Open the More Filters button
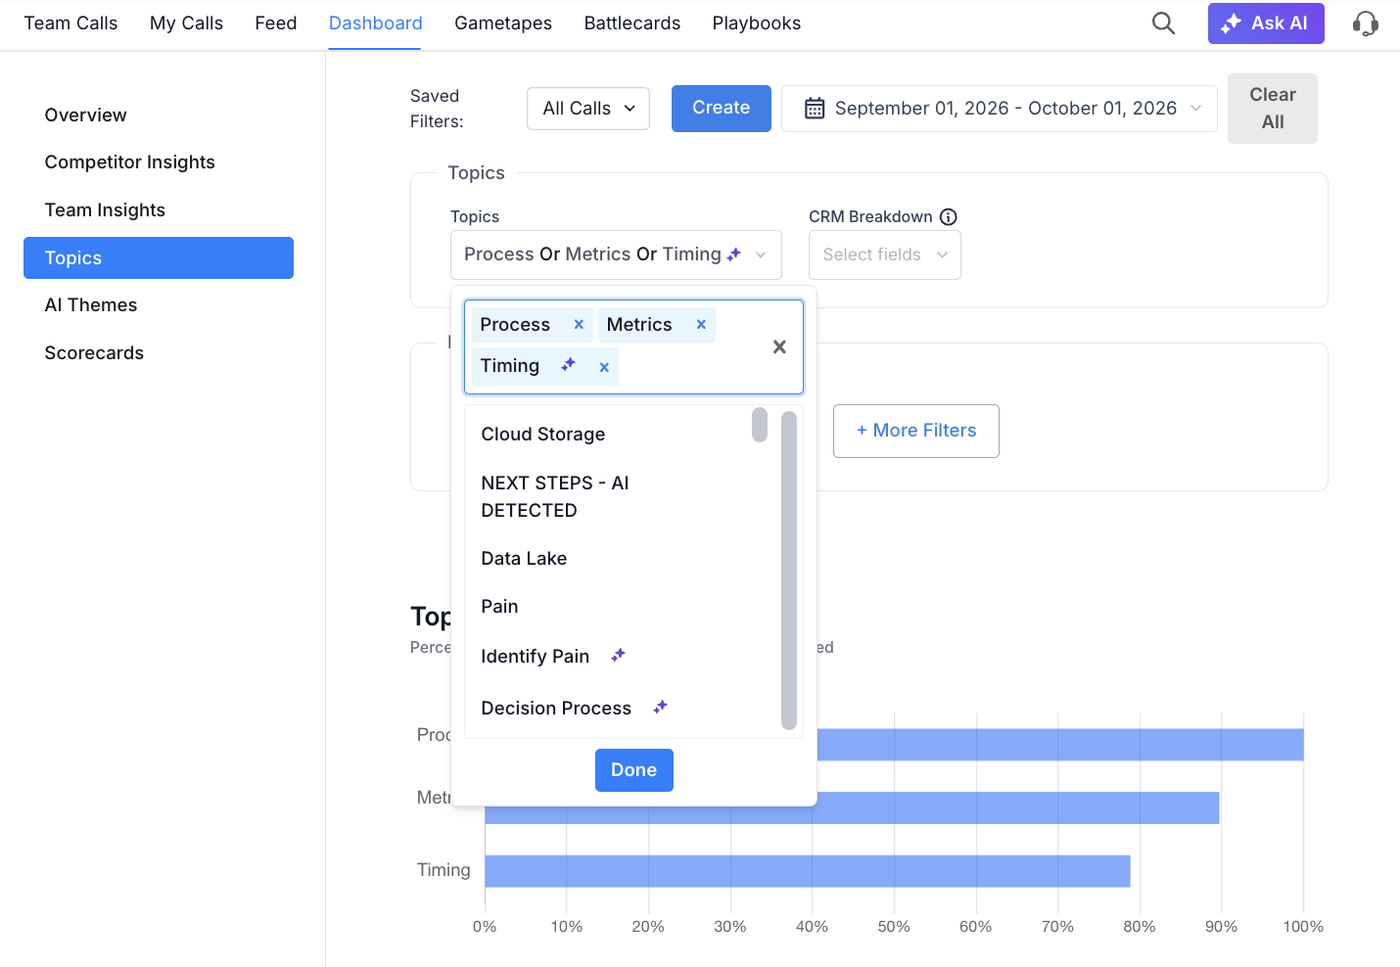Viewport: 1400px width, 967px height. [916, 431]
